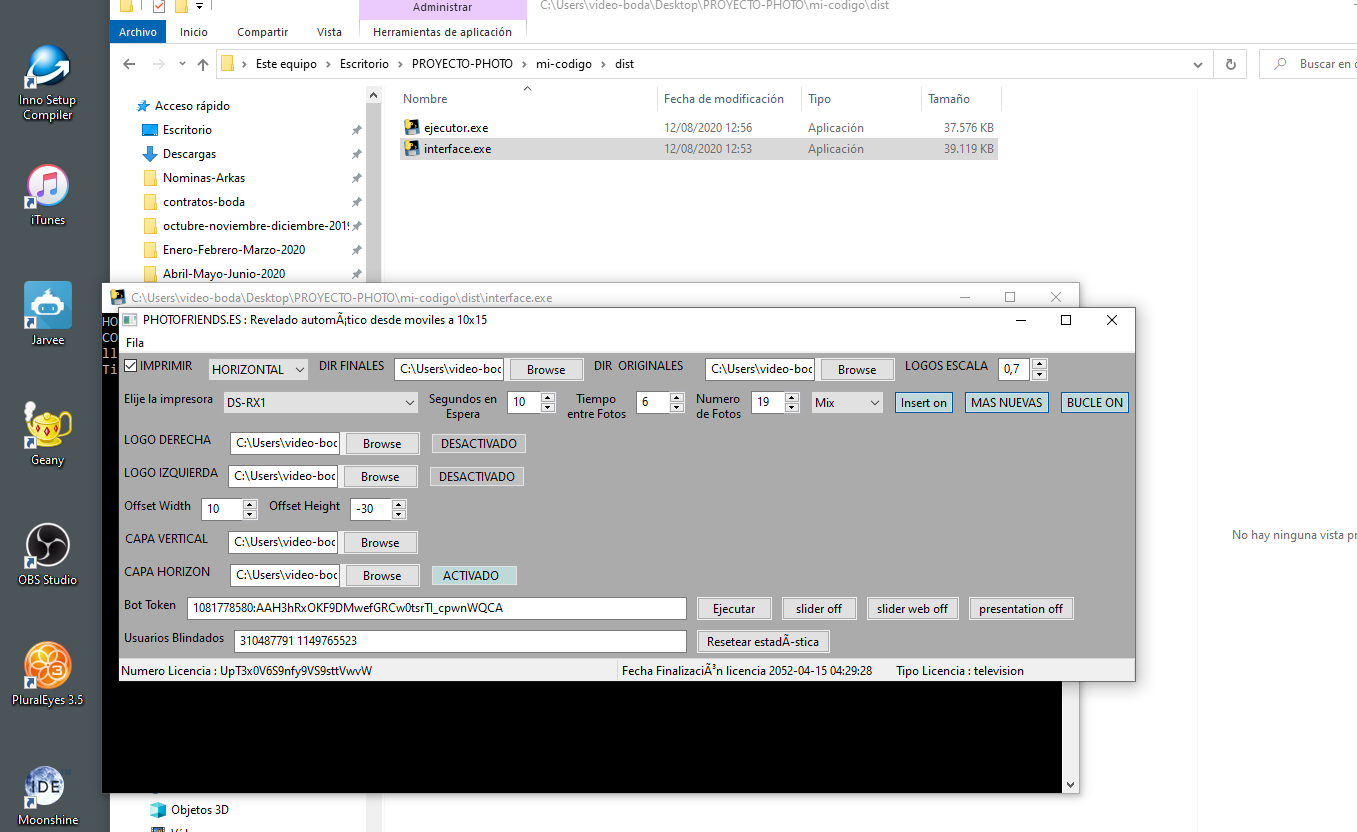Unpin Descargas using its pin icon
This screenshot has height=832, width=1357.
coord(356,153)
